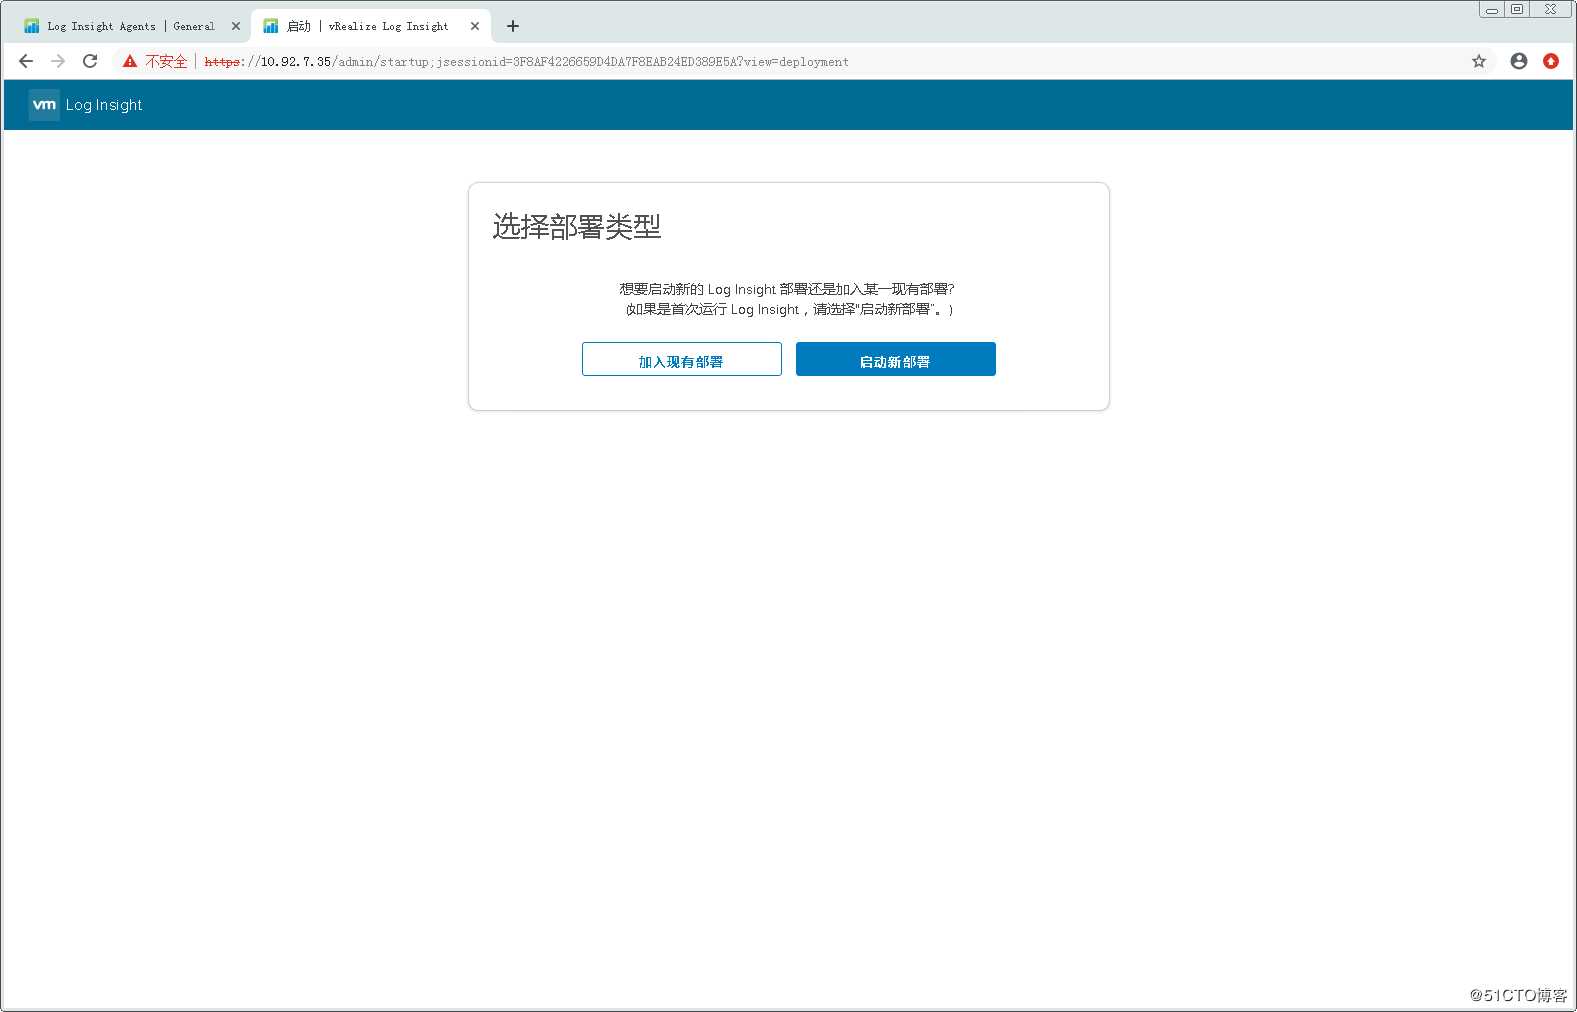This screenshot has width=1577, height=1012.
Task: Click the red update notification icon
Action: tap(1551, 61)
